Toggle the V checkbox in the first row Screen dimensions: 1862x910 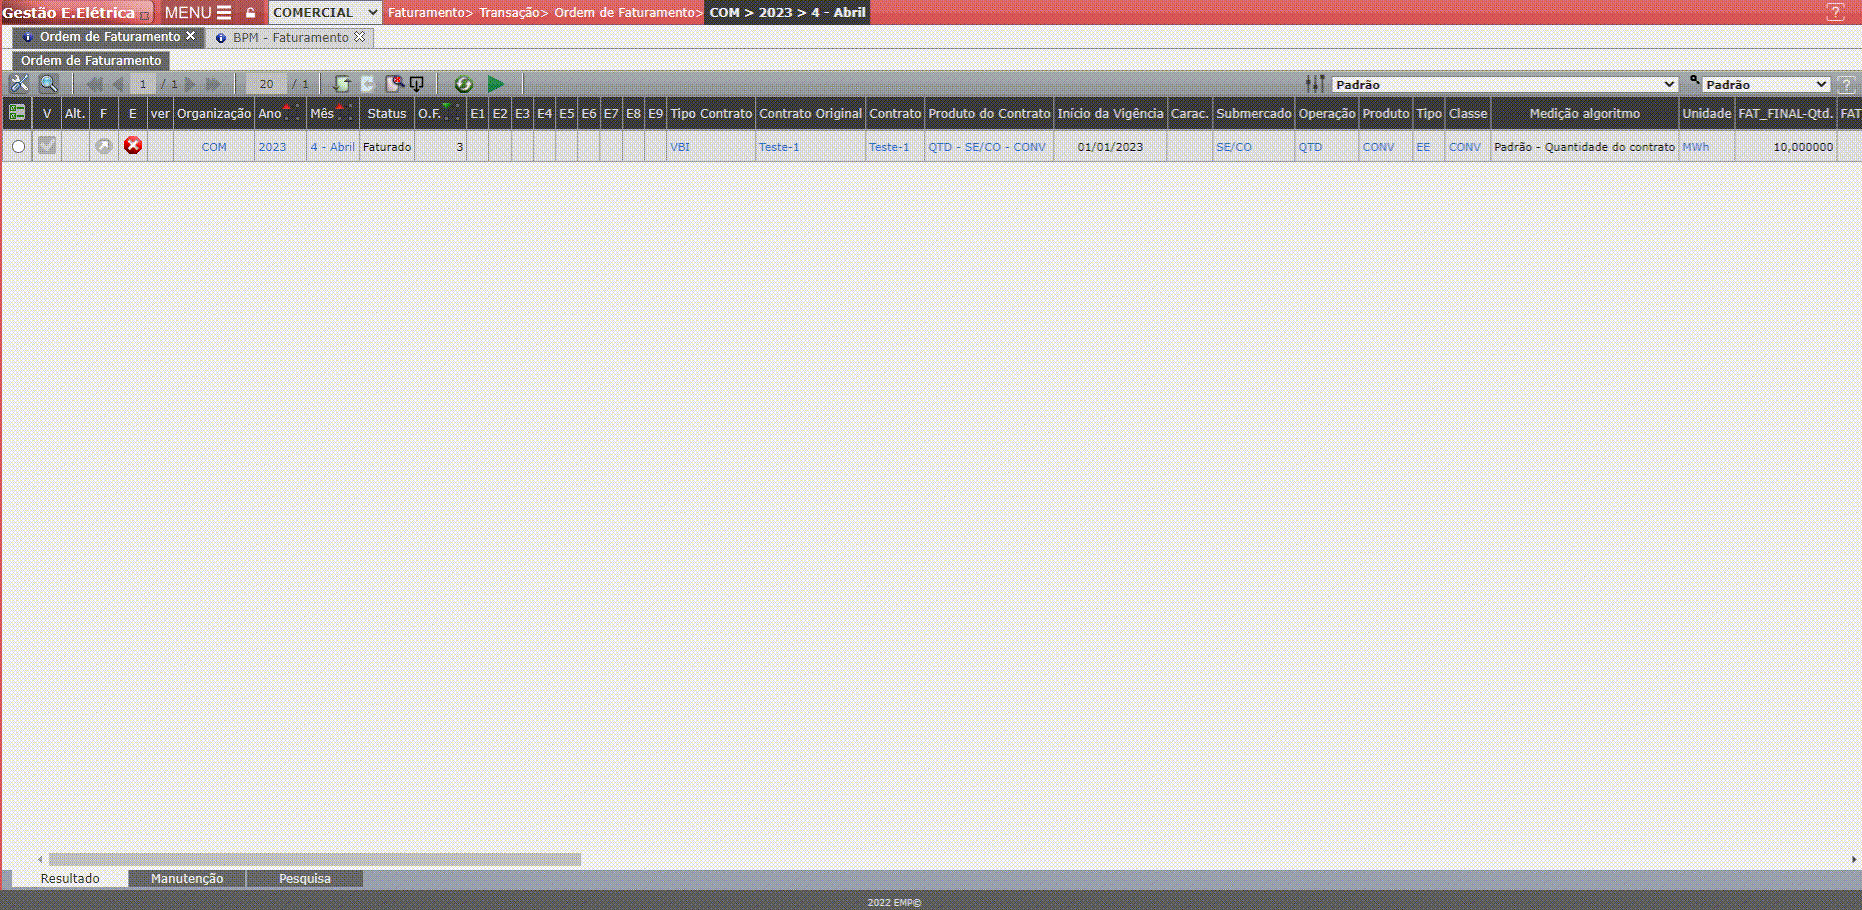(47, 146)
